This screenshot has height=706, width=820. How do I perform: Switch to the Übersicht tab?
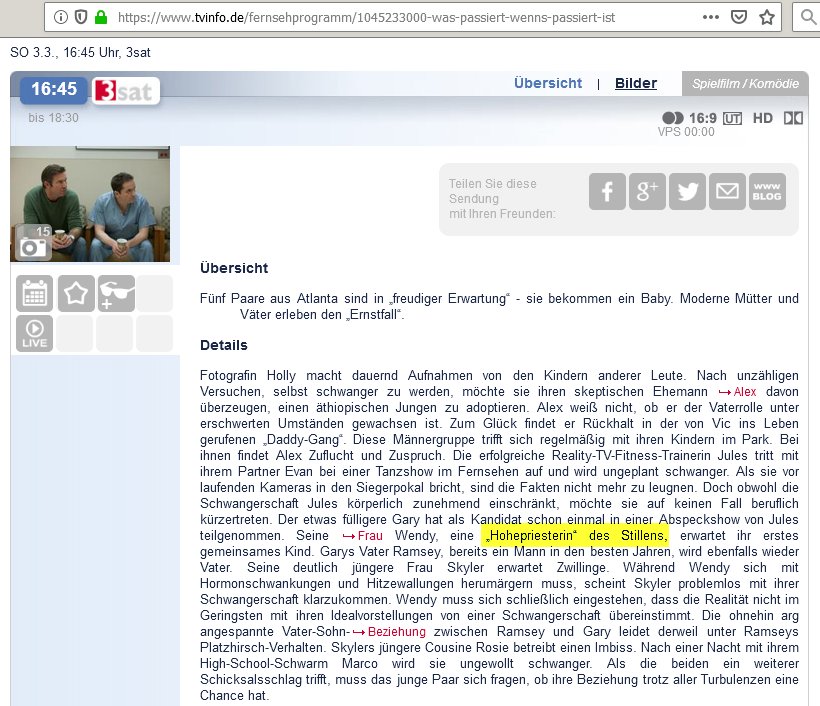click(x=548, y=83)
